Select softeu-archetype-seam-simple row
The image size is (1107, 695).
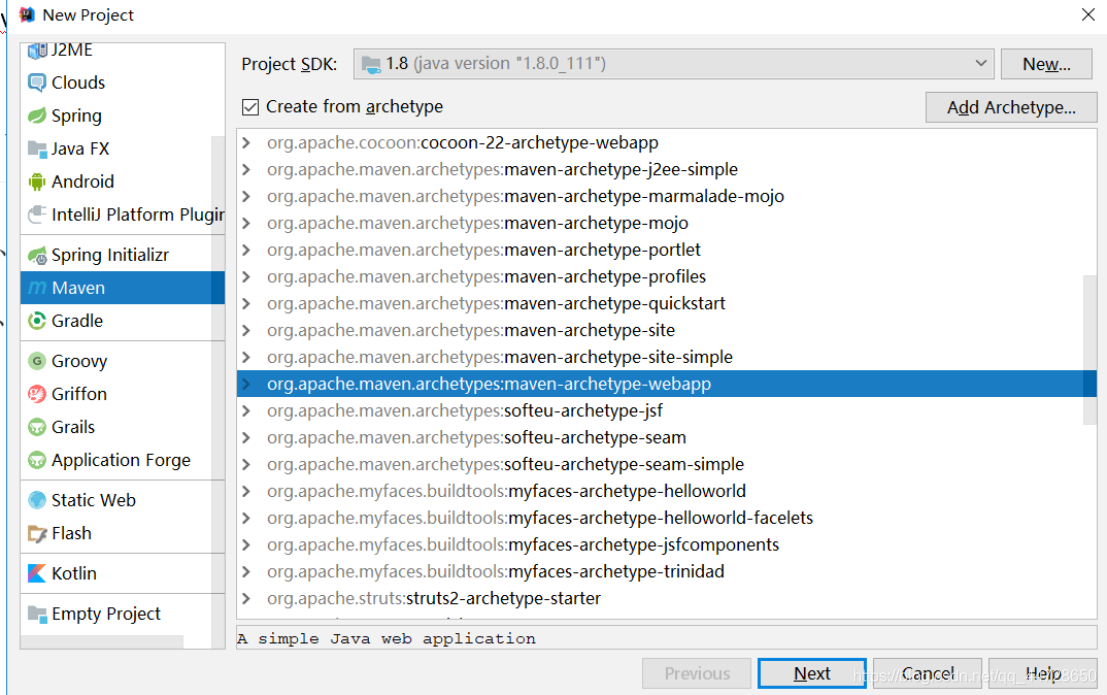point(666,465)
